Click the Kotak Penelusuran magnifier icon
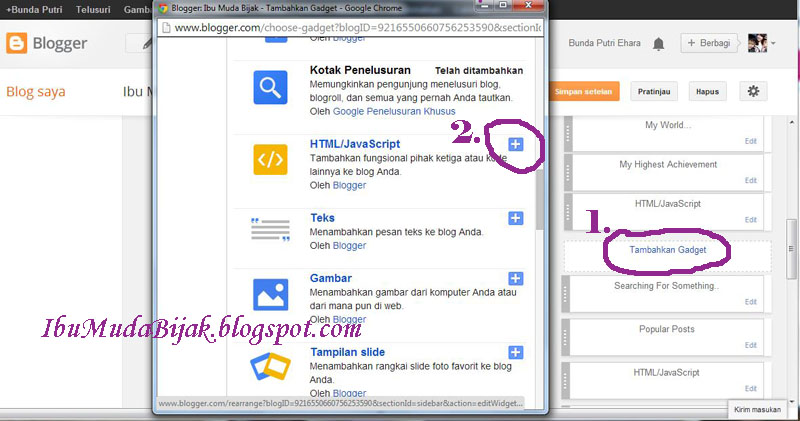The image size is (800, 421). (270, 87)
